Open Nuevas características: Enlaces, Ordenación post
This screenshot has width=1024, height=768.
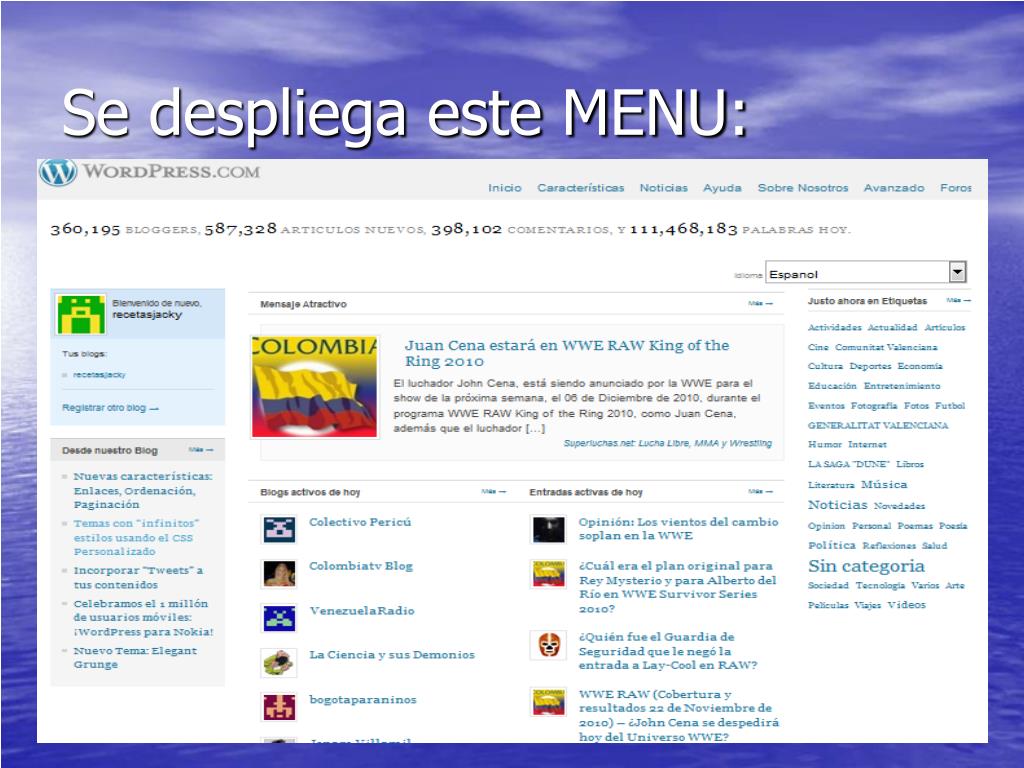143,490
